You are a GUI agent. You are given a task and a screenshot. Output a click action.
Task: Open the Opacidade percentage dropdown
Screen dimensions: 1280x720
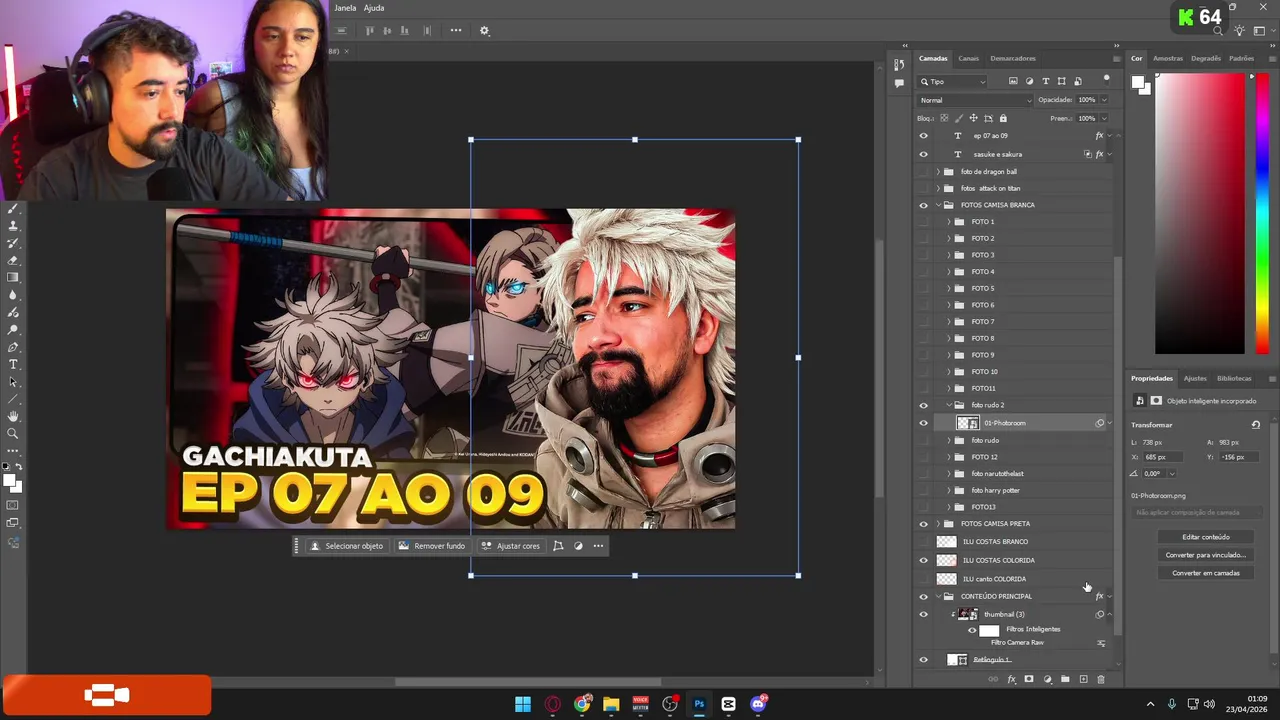[1104, 100]
